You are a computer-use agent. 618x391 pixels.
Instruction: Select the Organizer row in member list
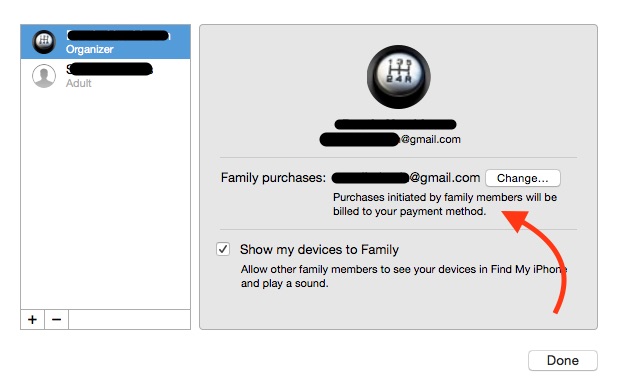tap(106, 42)
